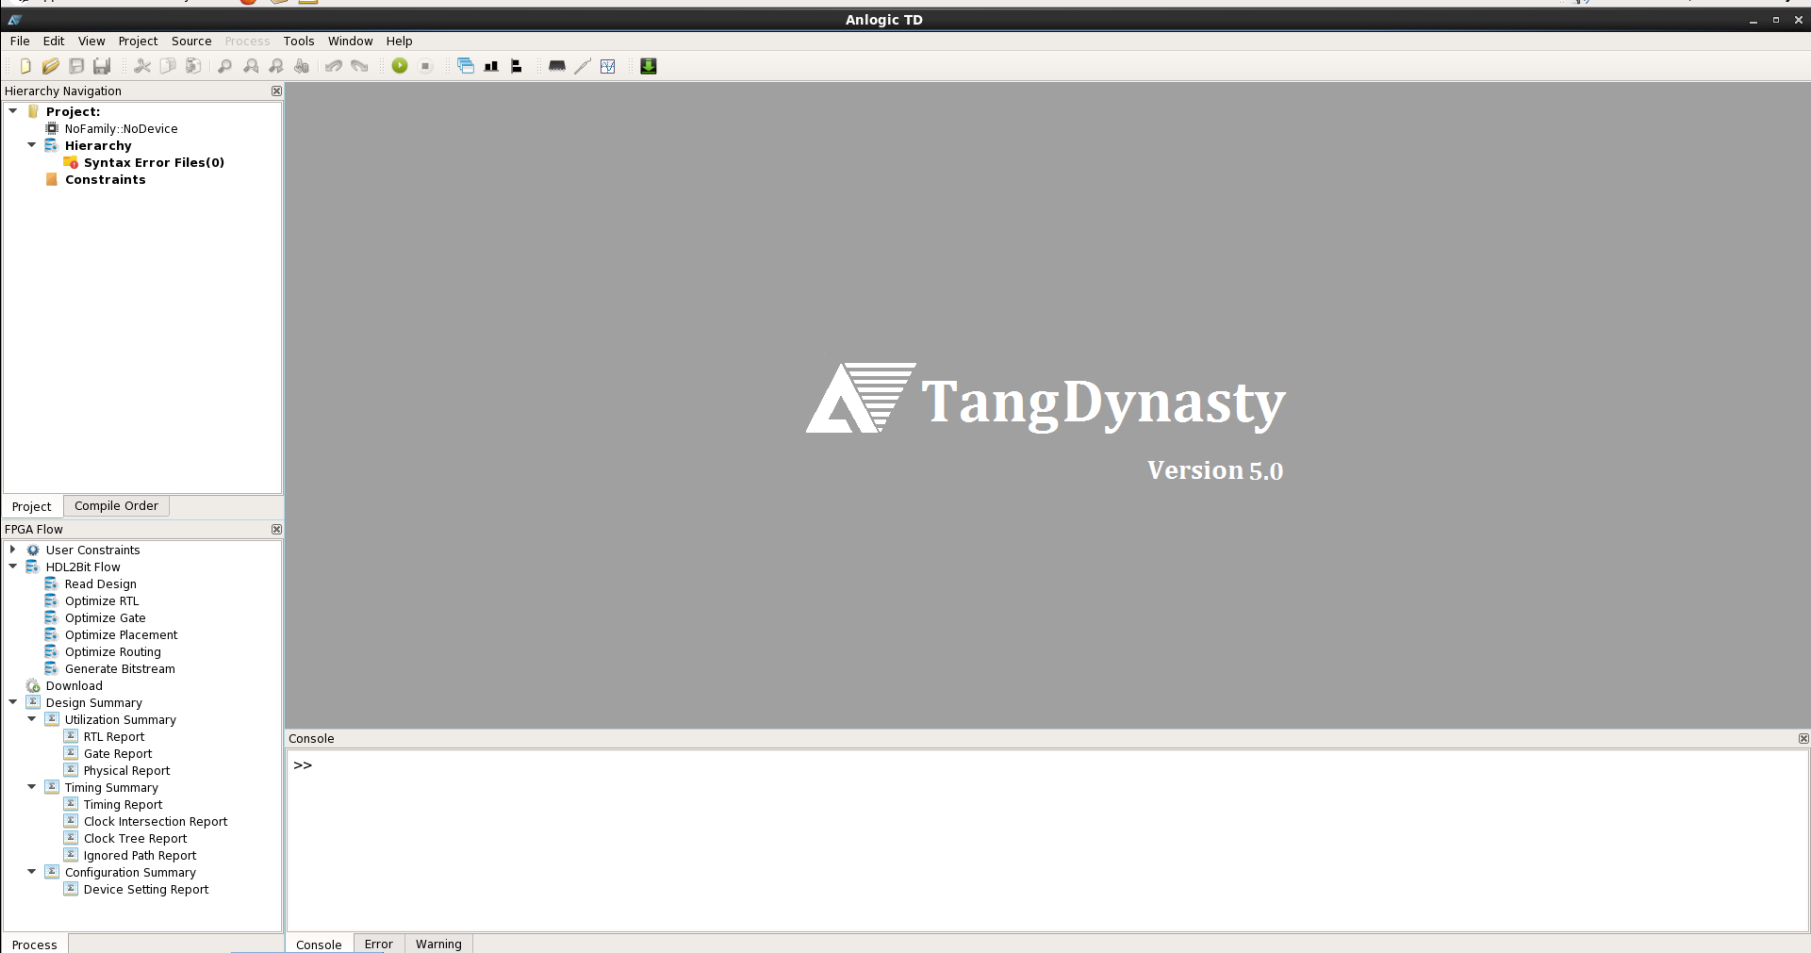Select Generate Bitstream flow step

(120, 669)
